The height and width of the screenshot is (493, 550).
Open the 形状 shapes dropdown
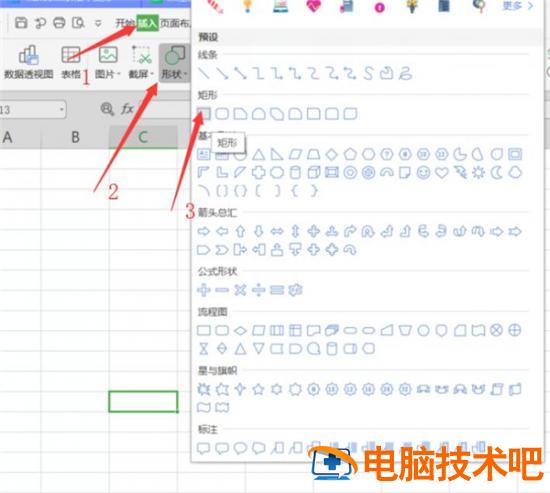point(174,62)
